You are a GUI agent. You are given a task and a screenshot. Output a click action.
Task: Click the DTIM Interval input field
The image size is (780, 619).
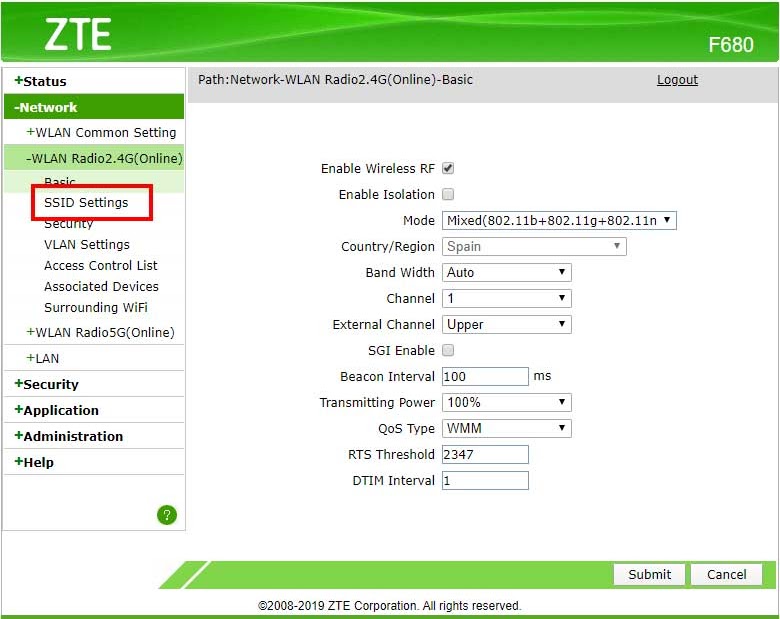pos(485,480)
